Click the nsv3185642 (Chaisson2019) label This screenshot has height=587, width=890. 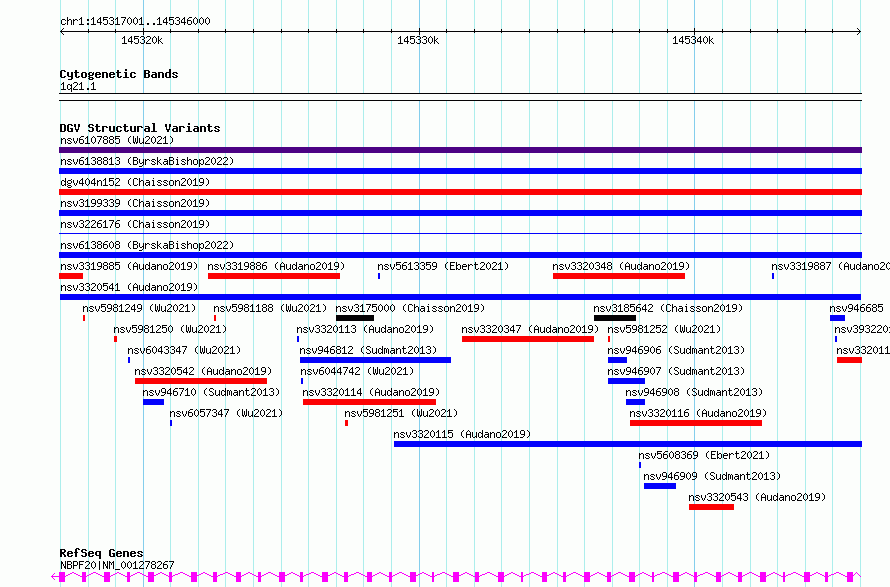point(668,308)
